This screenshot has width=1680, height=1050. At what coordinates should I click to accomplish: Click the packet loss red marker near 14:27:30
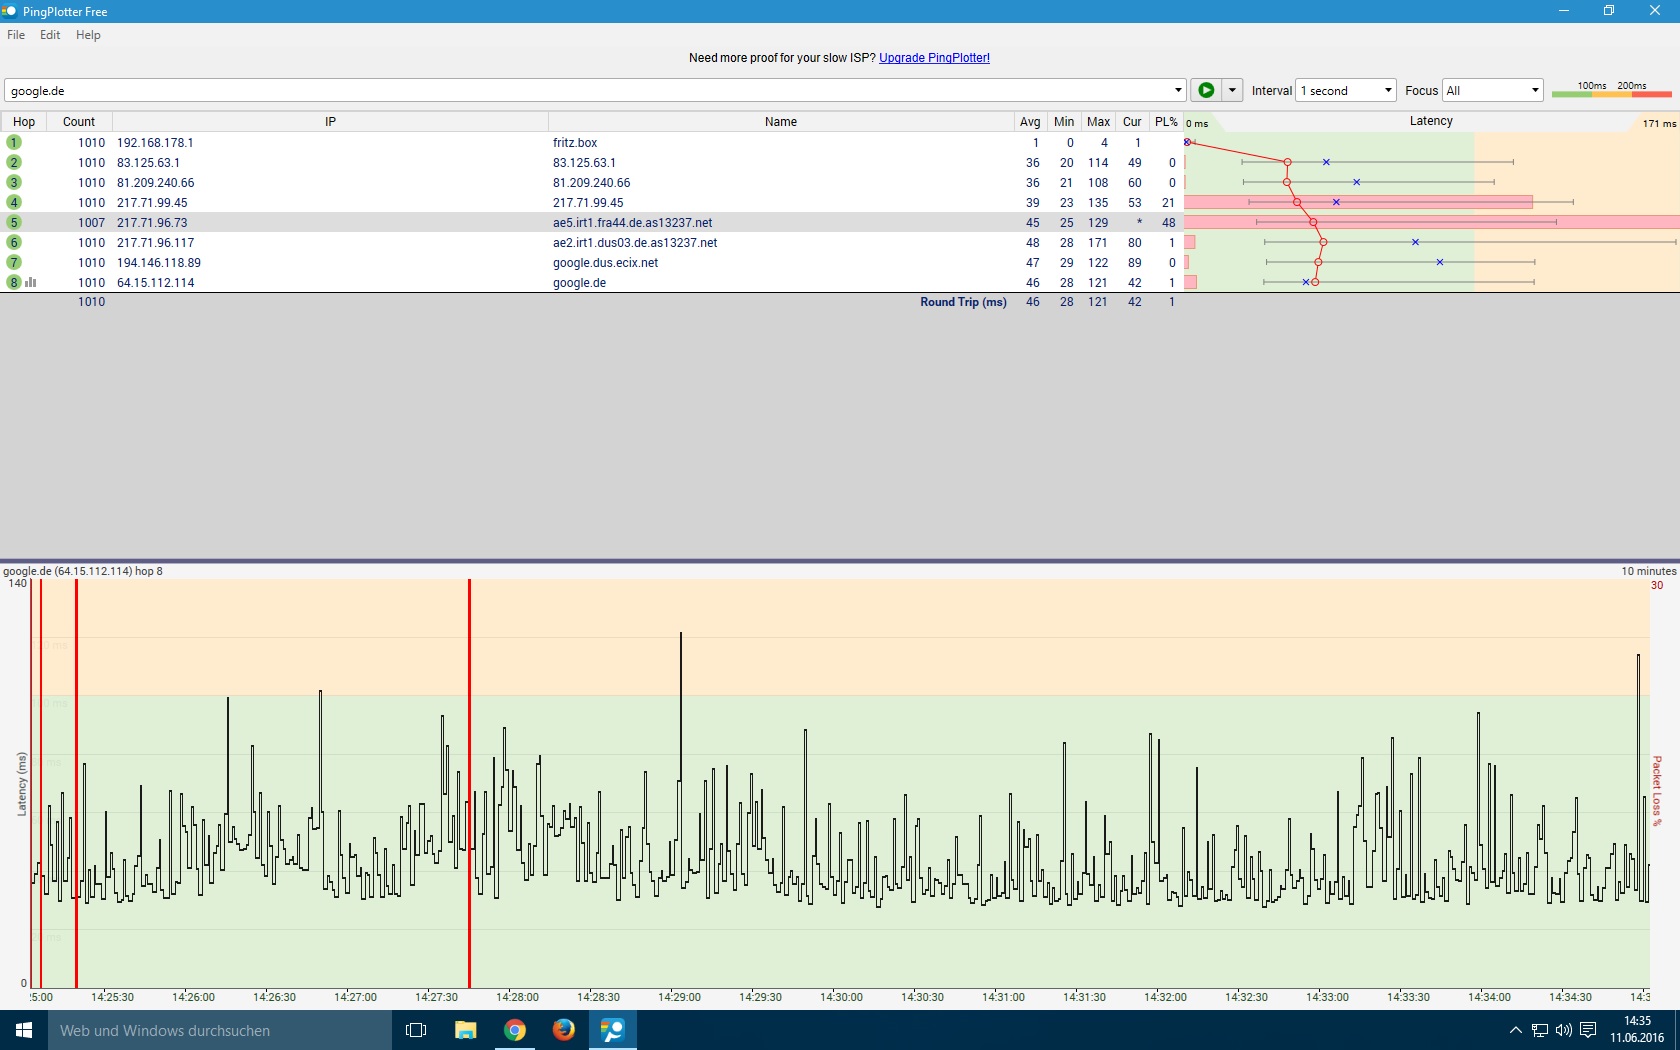pyautogui.click(x=469, y=783)
